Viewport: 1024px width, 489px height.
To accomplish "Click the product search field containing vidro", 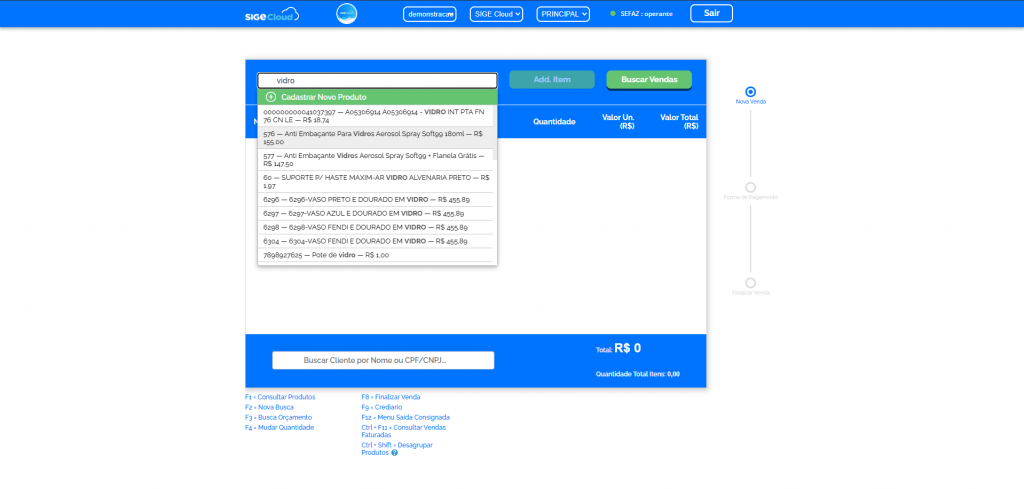I will [x=377, y=81].
